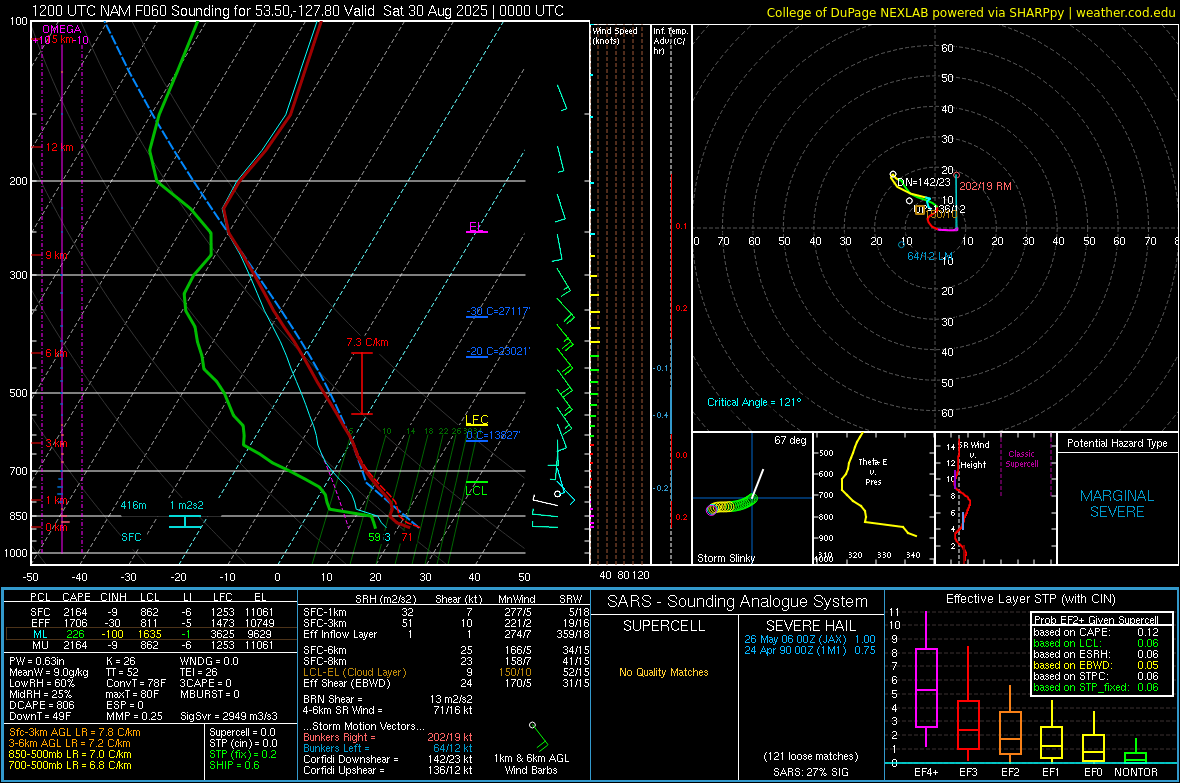
Task: Select the MU parcel row
Action: pos(151,644)
